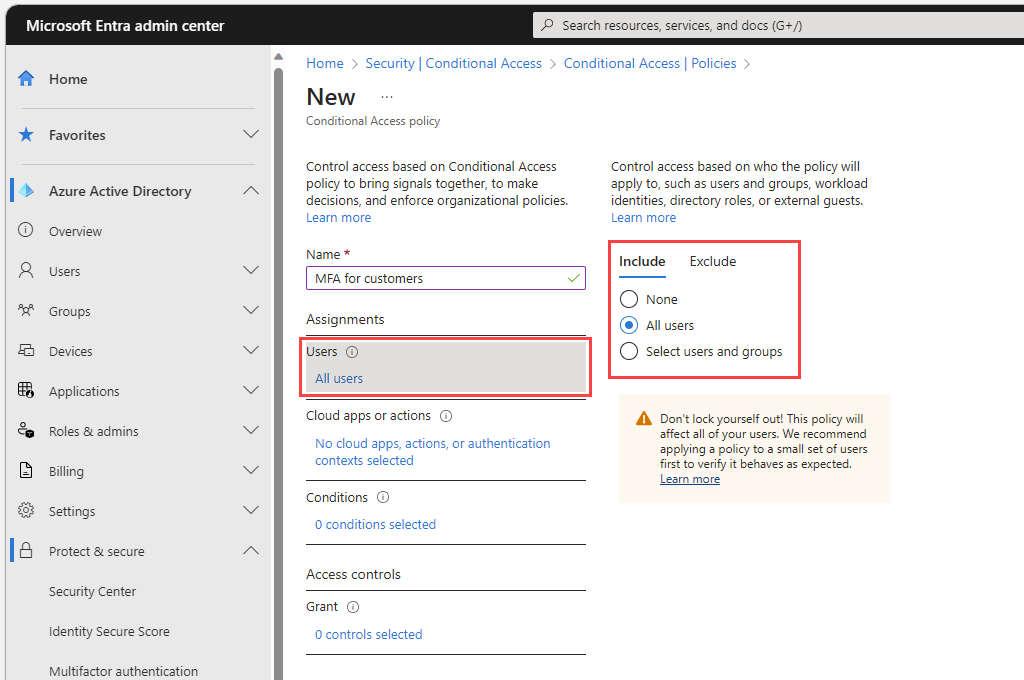Click Learn more in lockout warning

690,479
